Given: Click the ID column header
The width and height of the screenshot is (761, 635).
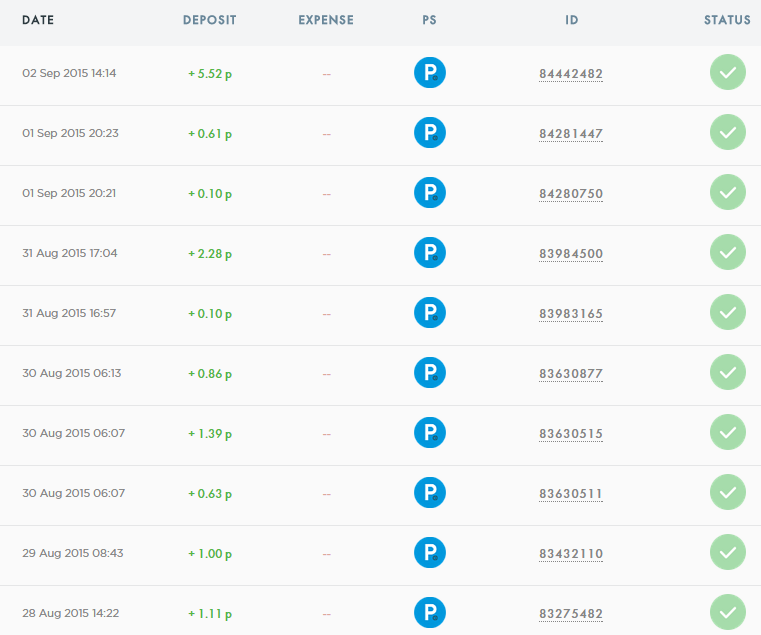Looking at the screenshot, I should [571, 20].
